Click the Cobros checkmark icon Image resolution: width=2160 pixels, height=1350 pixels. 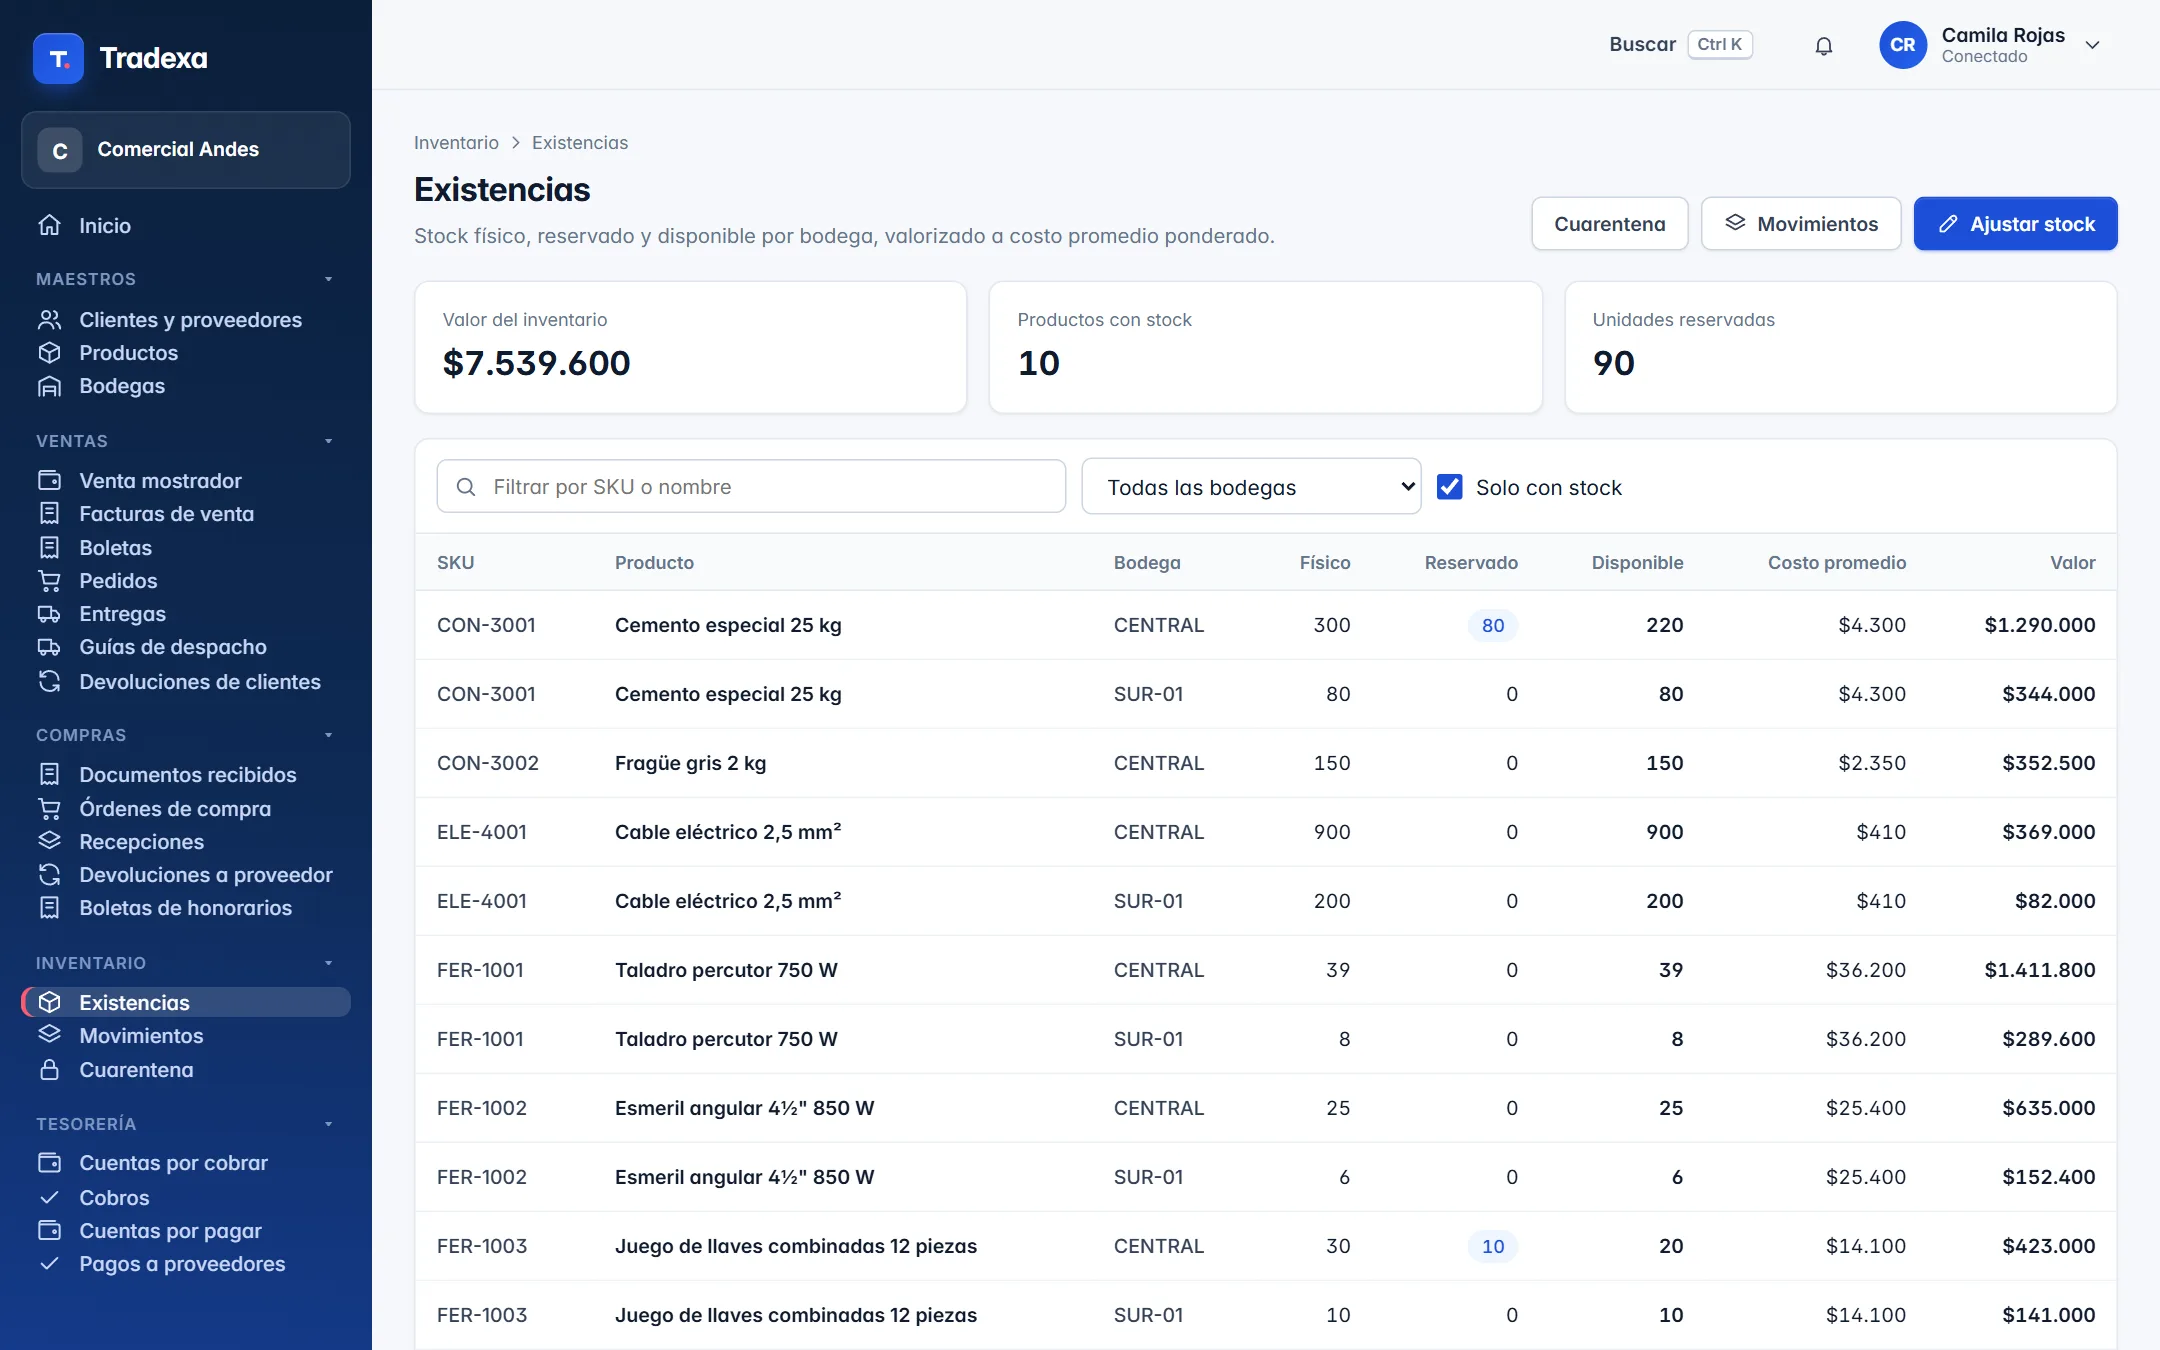(x=49, y=1198)
